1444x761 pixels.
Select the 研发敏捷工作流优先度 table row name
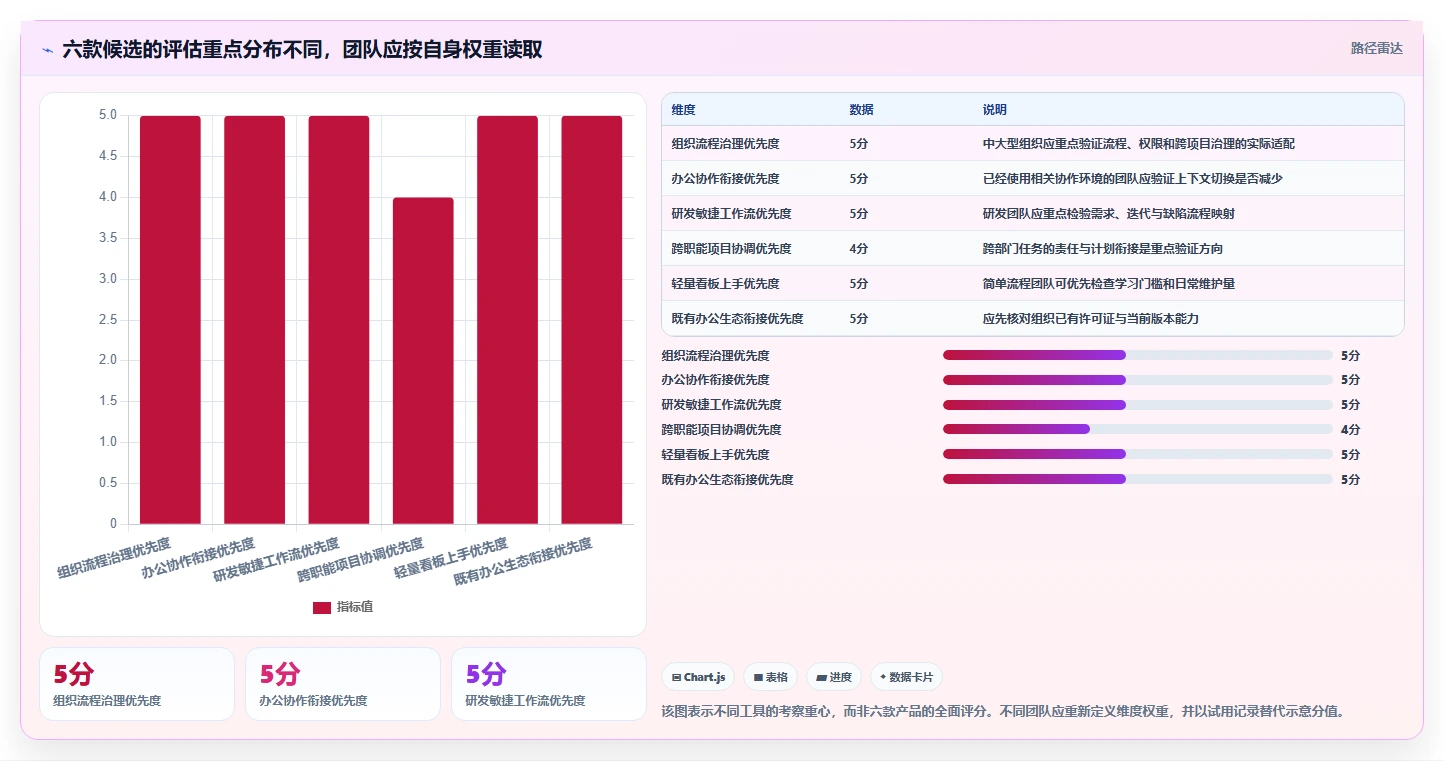point(732,214)
